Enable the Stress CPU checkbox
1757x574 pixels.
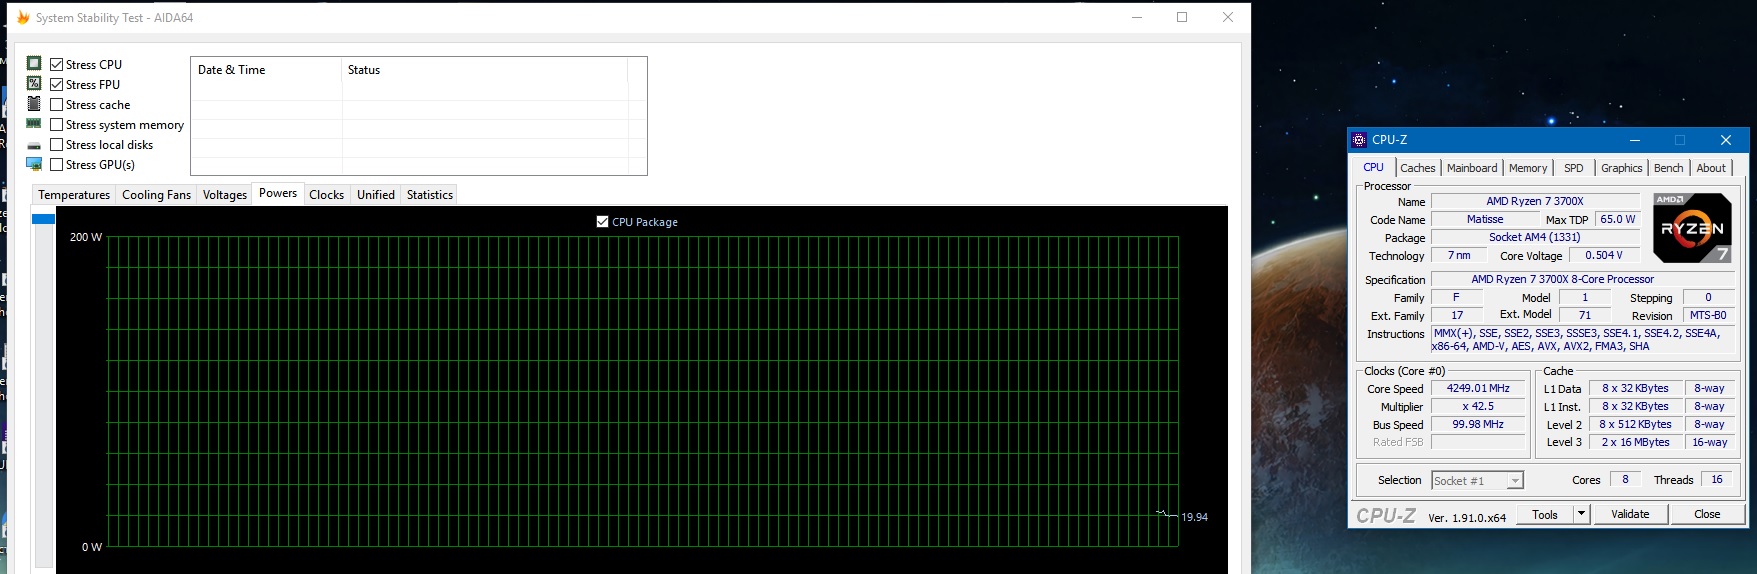tap(57, 64)
